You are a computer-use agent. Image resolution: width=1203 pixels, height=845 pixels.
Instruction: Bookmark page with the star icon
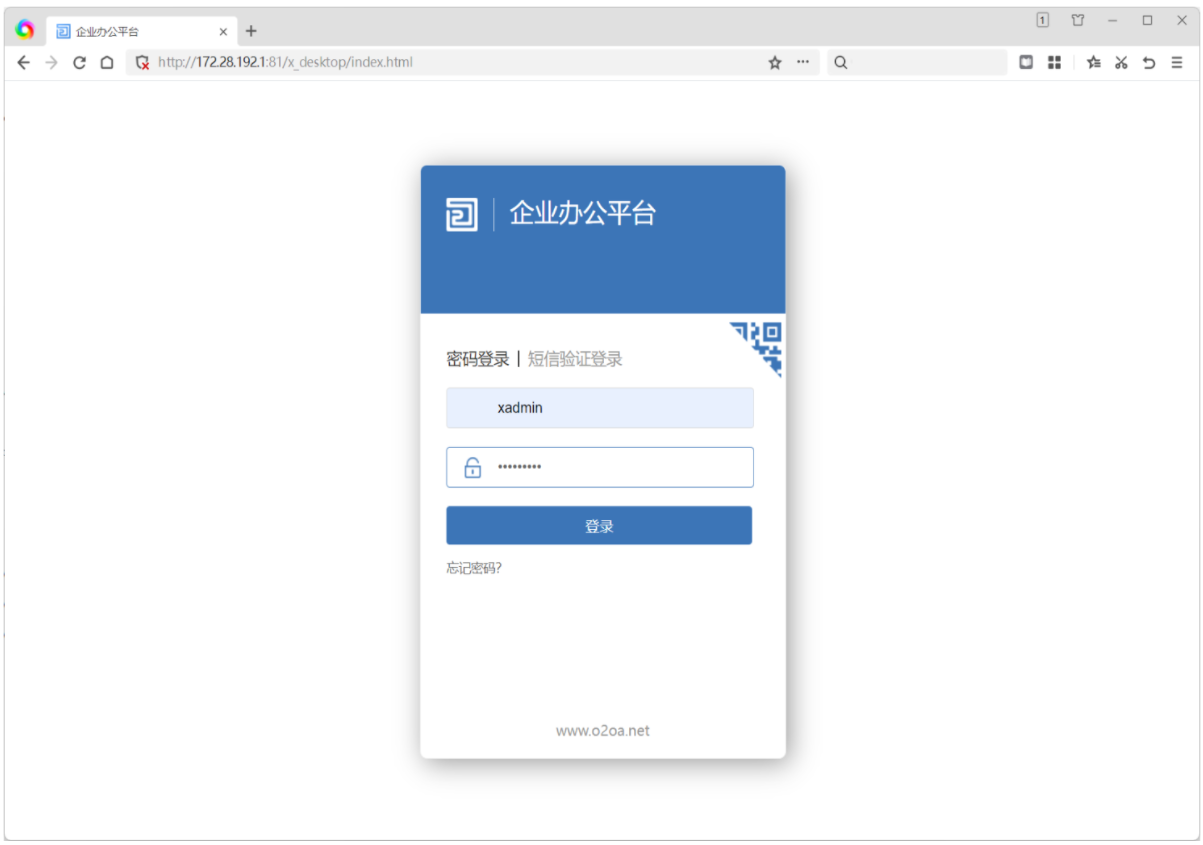click(x=774, y=62)
